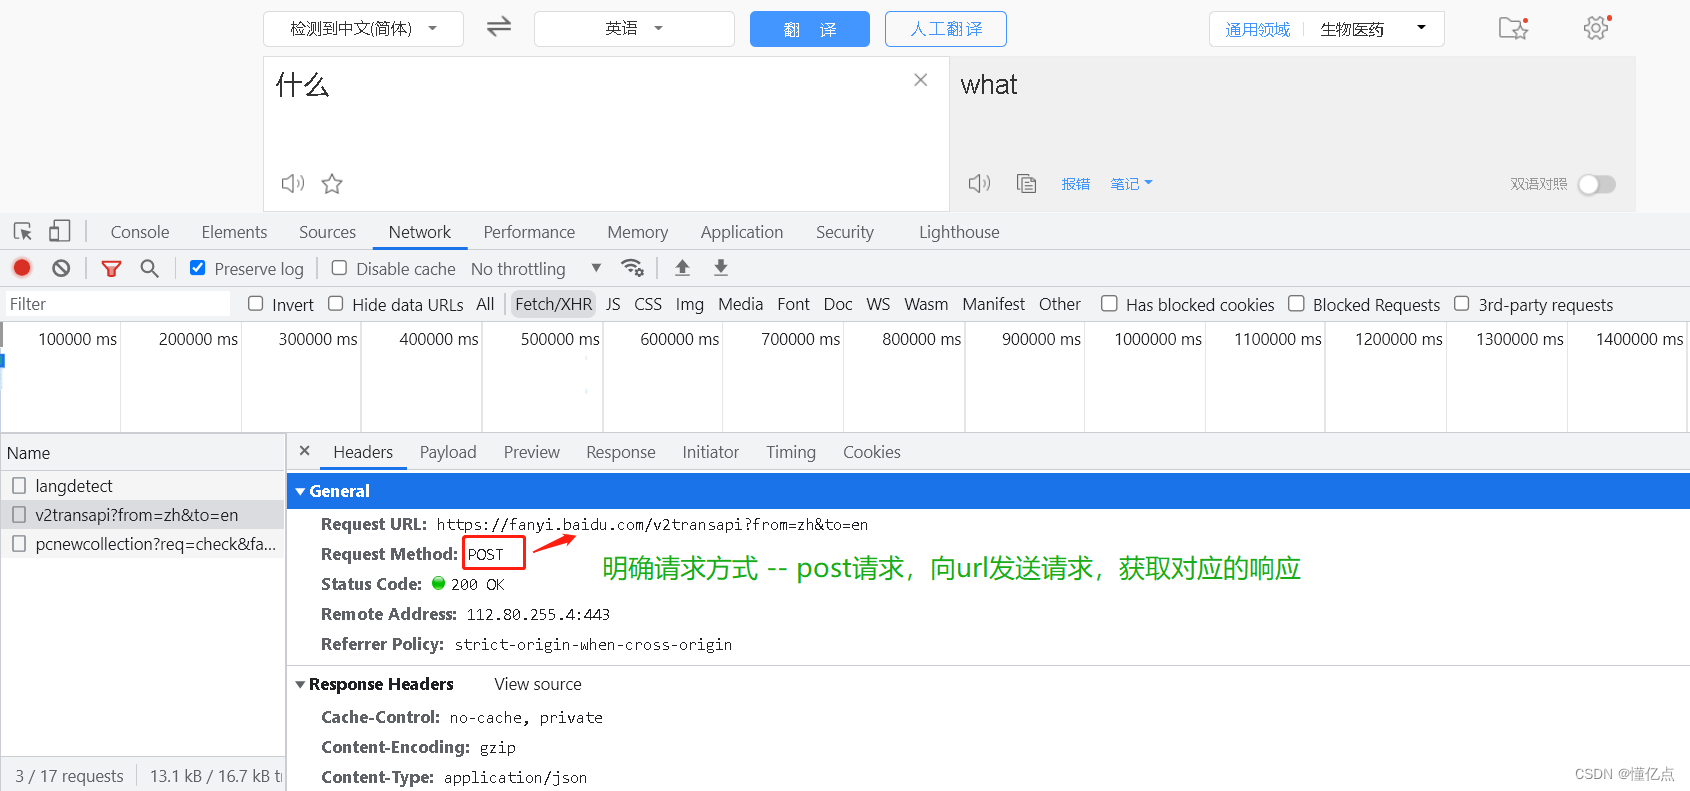
Task: Close the request details panel
Action: click(x=304, y=451)
